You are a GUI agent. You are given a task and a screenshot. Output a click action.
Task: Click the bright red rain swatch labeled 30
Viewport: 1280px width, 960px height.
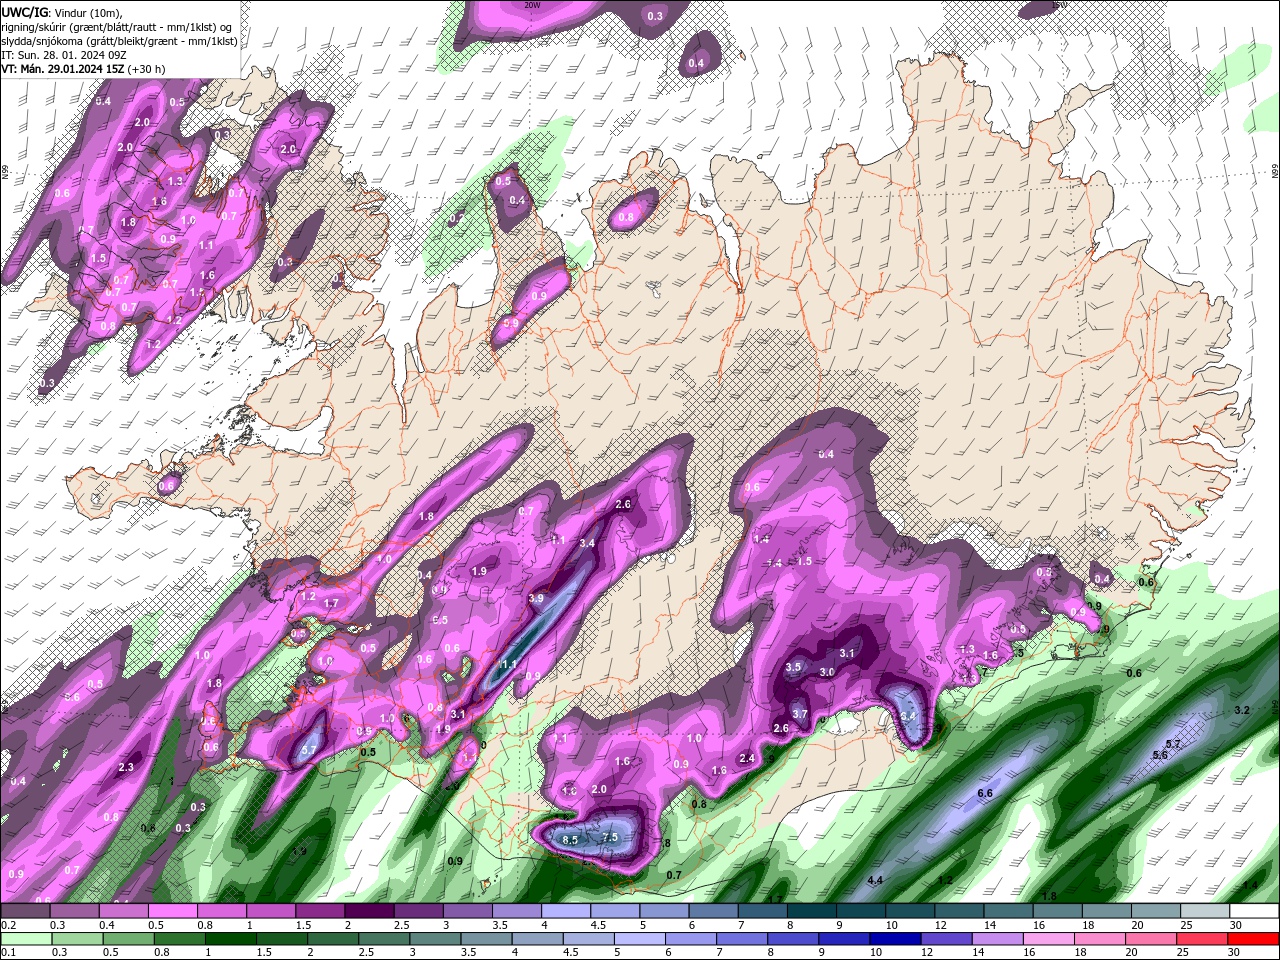click(x=1253, y=938)
